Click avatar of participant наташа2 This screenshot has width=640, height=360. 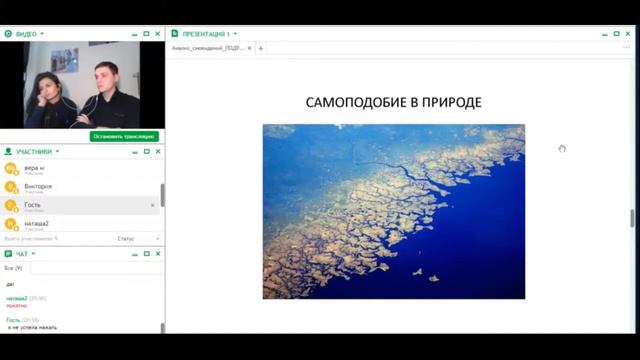[11, 224]
